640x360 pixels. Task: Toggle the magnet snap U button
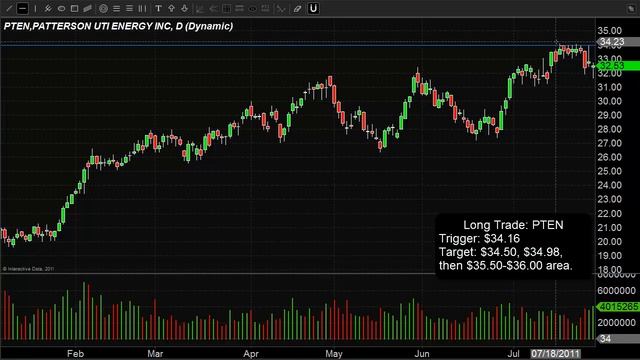pyautogui.click(x=313, y=8)
